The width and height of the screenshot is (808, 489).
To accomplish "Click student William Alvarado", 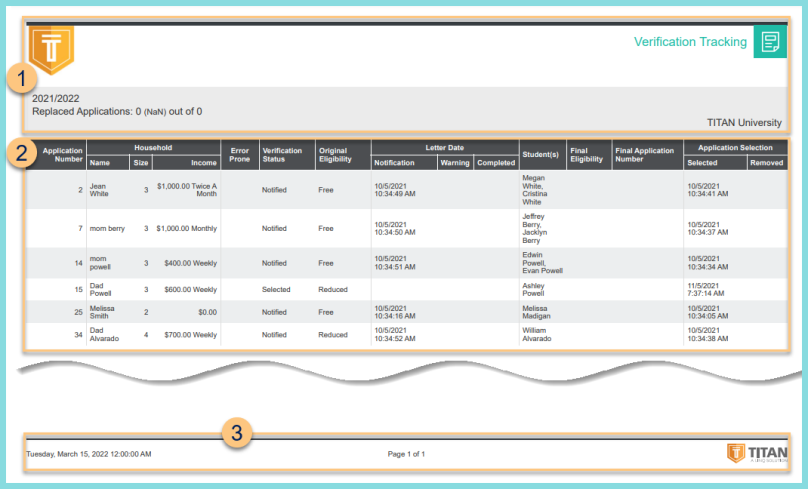I will (536, 334).
